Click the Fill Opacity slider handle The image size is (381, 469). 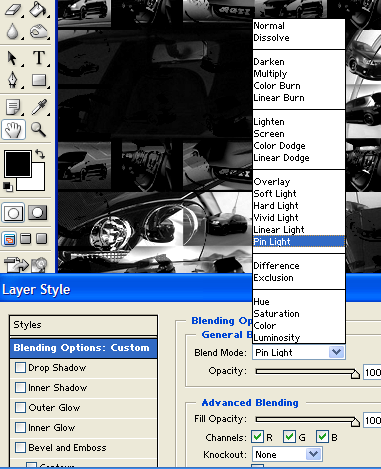(x=355, y=422)
